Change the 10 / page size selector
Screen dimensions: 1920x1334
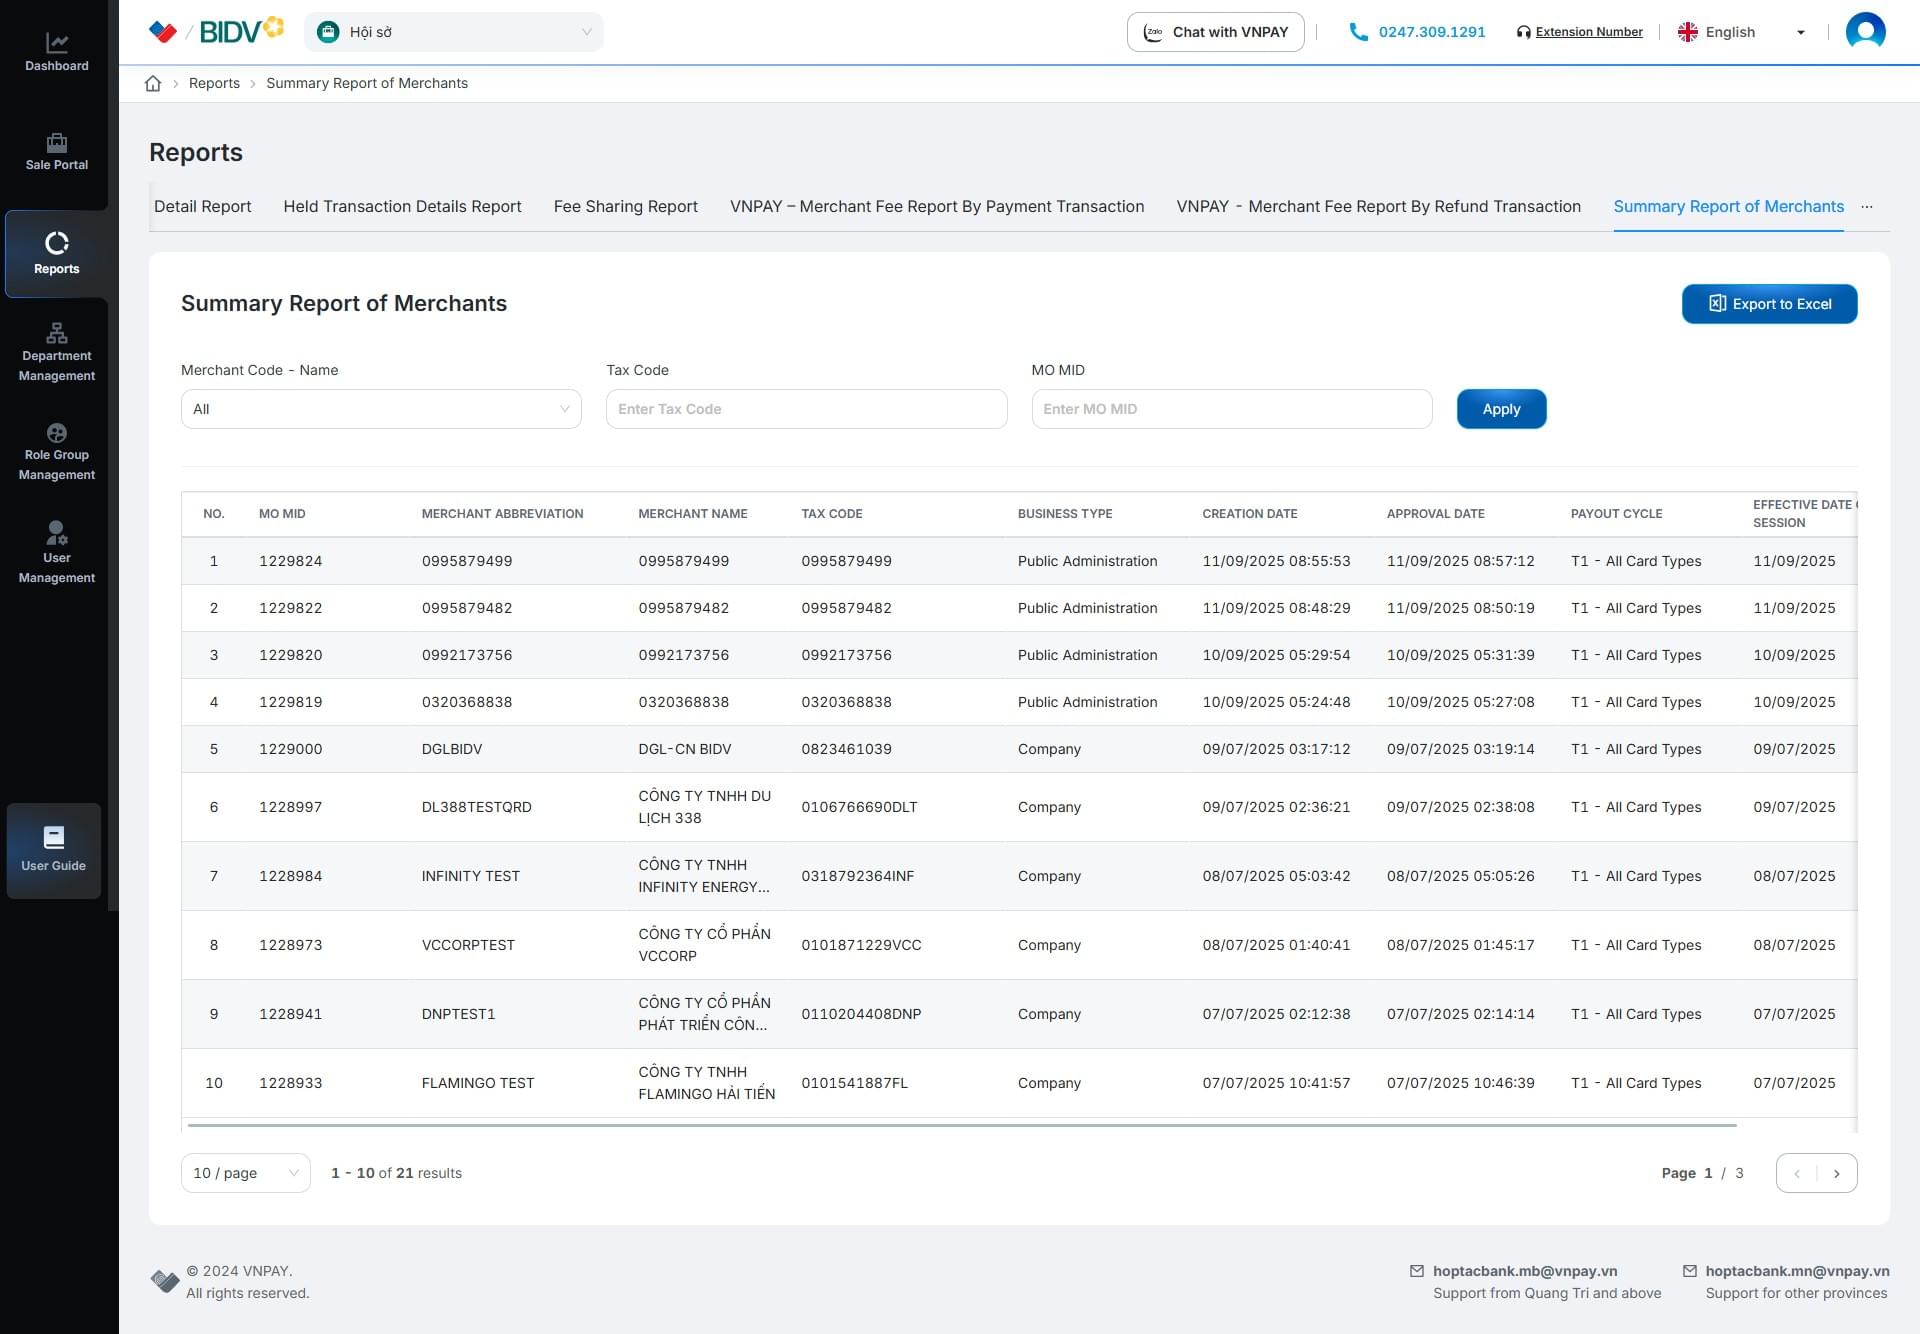tap(245, 1173)
